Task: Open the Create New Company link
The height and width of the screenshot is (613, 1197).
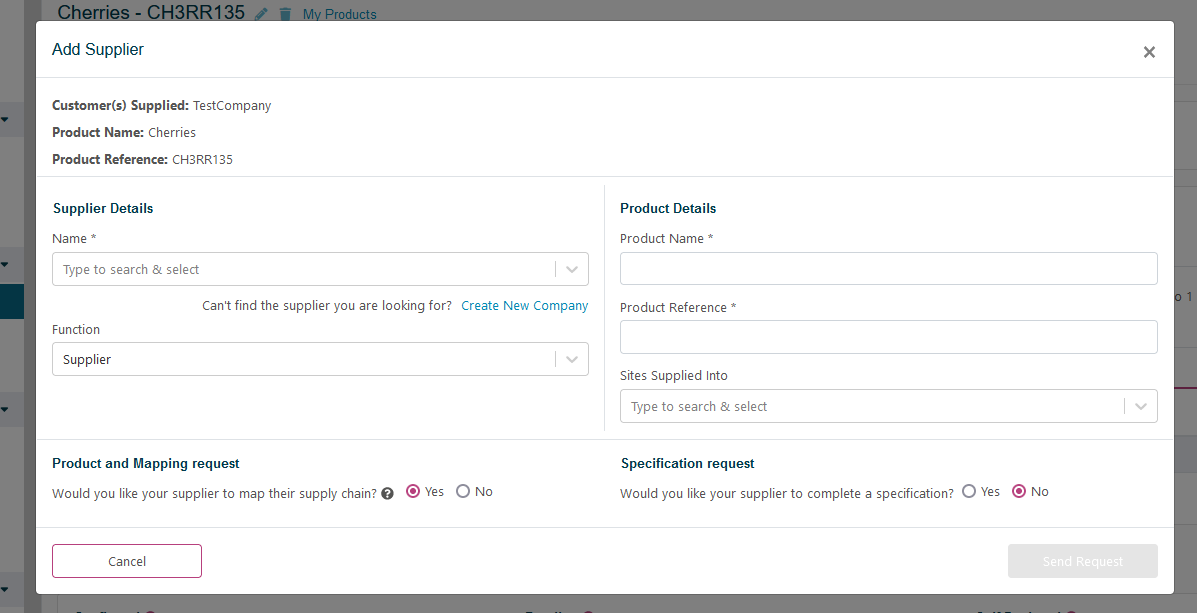Action: point(524,306)
